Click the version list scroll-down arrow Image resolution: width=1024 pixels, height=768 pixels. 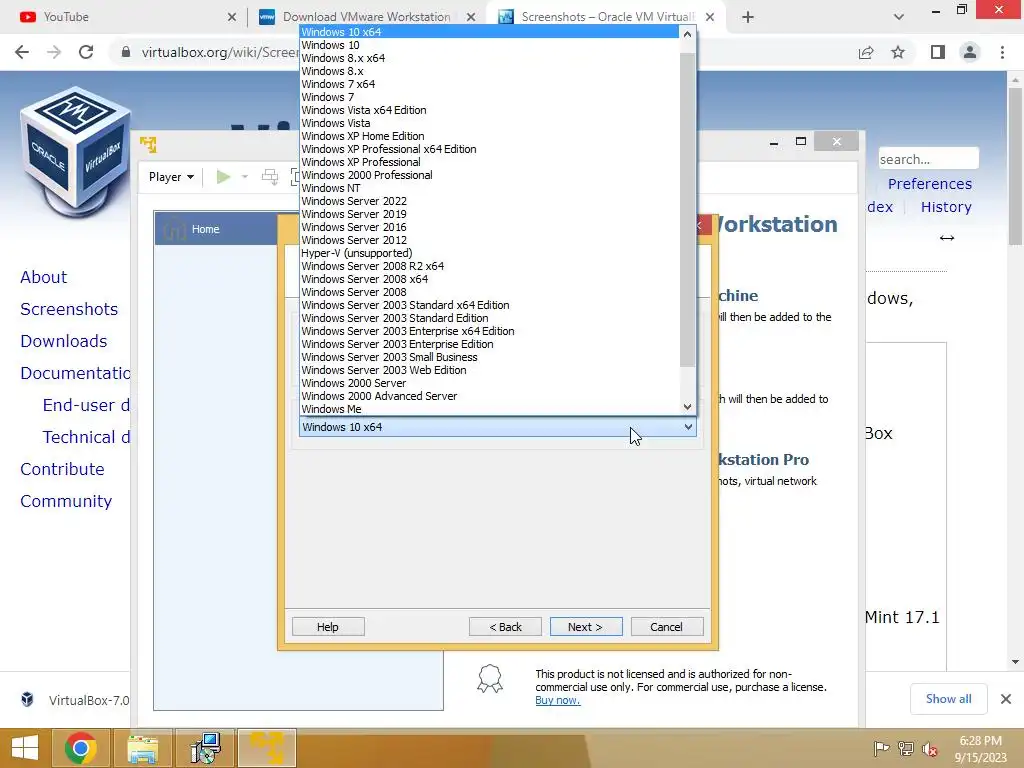[x=687, y=407]
